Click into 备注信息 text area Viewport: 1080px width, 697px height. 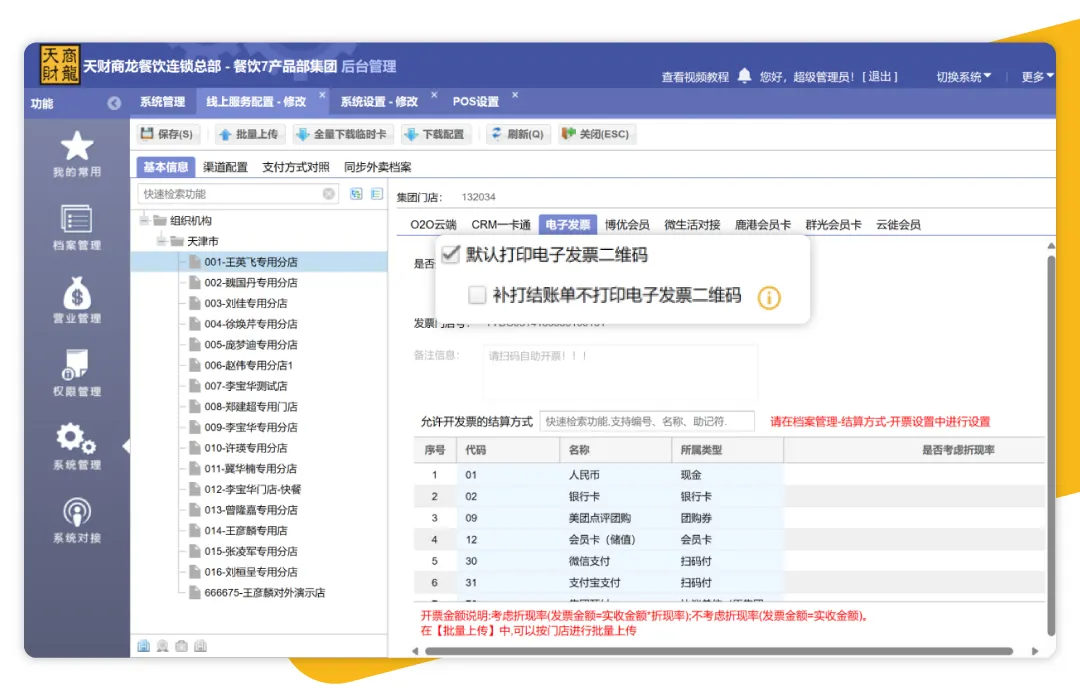[x=621, y=373]
